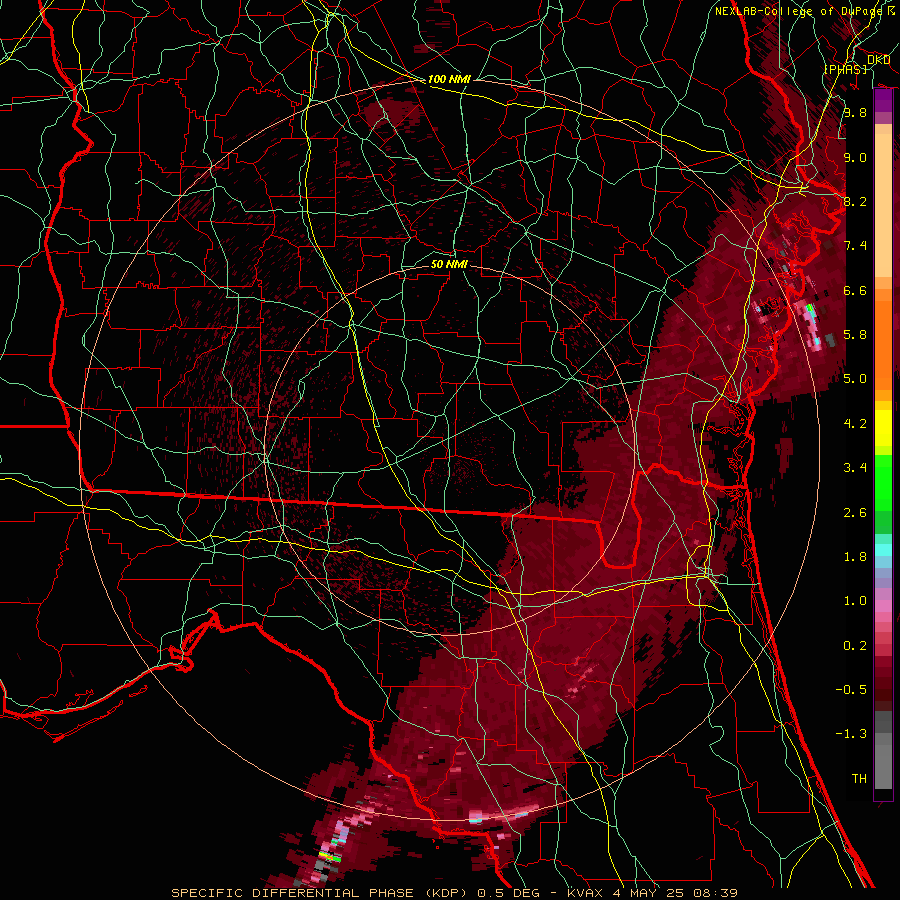The image size is (900, 900).
Task: Click the -1.3 value on color scale
Action: [851, 734]
